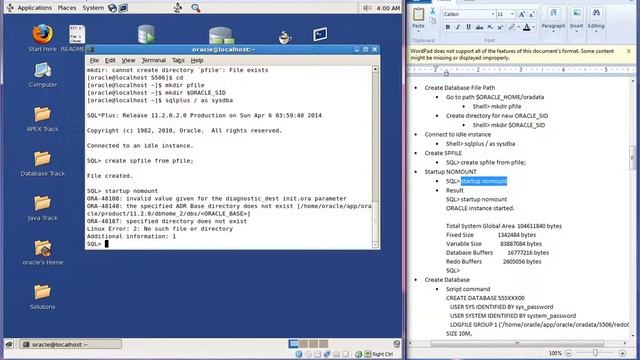Image resolution: width=640 pixels, height=360 pixels.
Task: Click the 4:00 AM clock in panel
Action: pyautogui.click(x=388, y=8)
